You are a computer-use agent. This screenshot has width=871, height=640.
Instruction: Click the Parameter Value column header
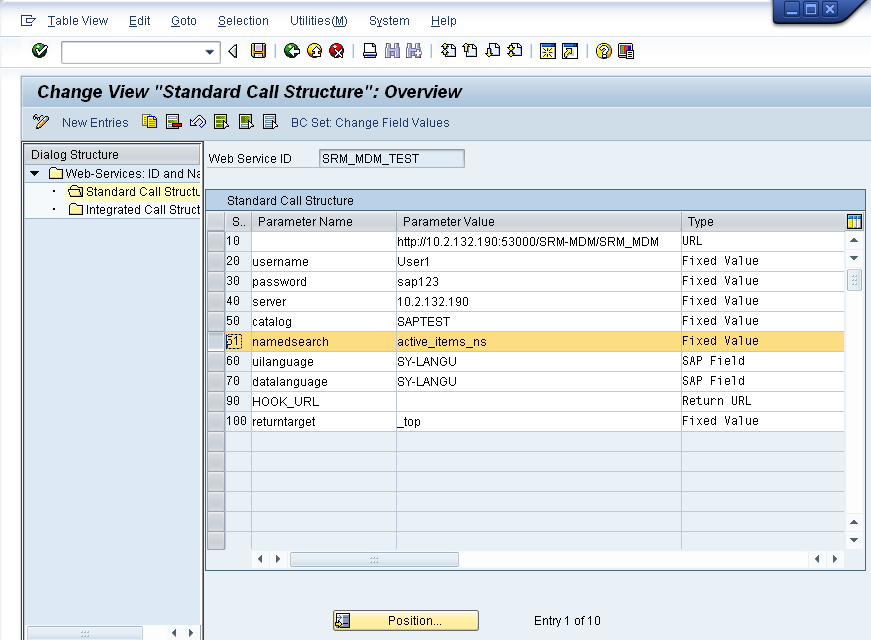pos(539,222)
